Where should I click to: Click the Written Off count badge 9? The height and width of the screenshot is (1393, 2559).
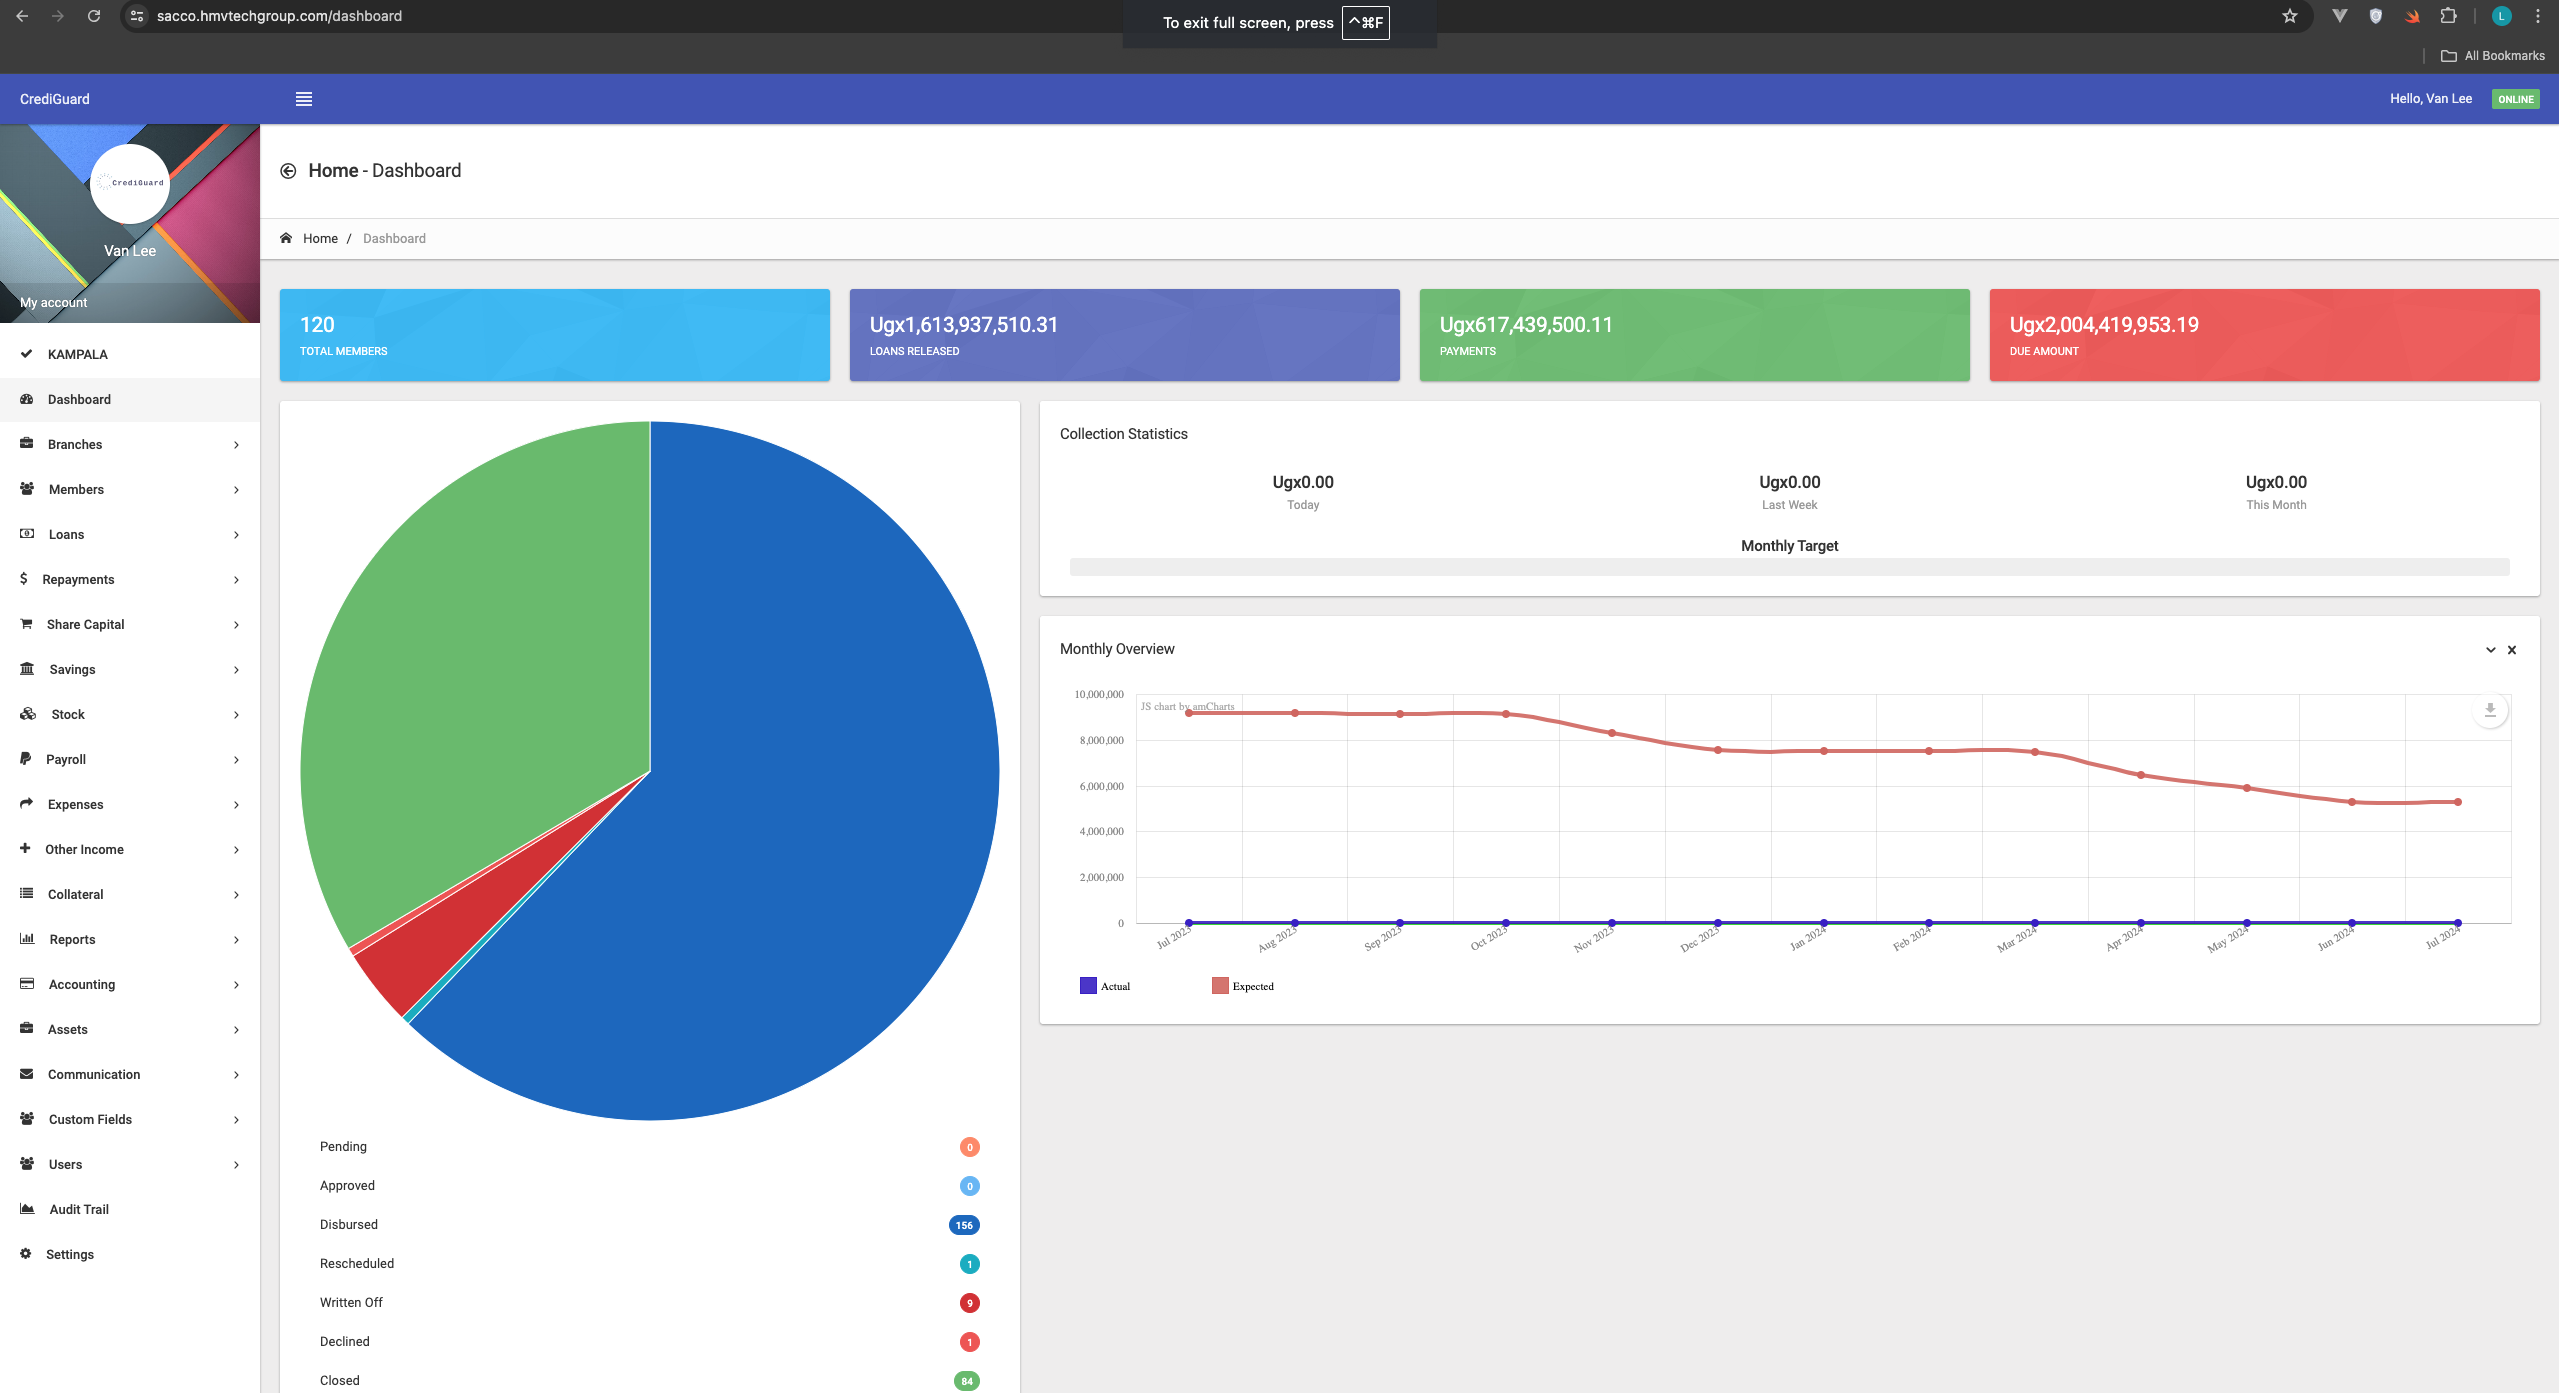pos(969,1303)
